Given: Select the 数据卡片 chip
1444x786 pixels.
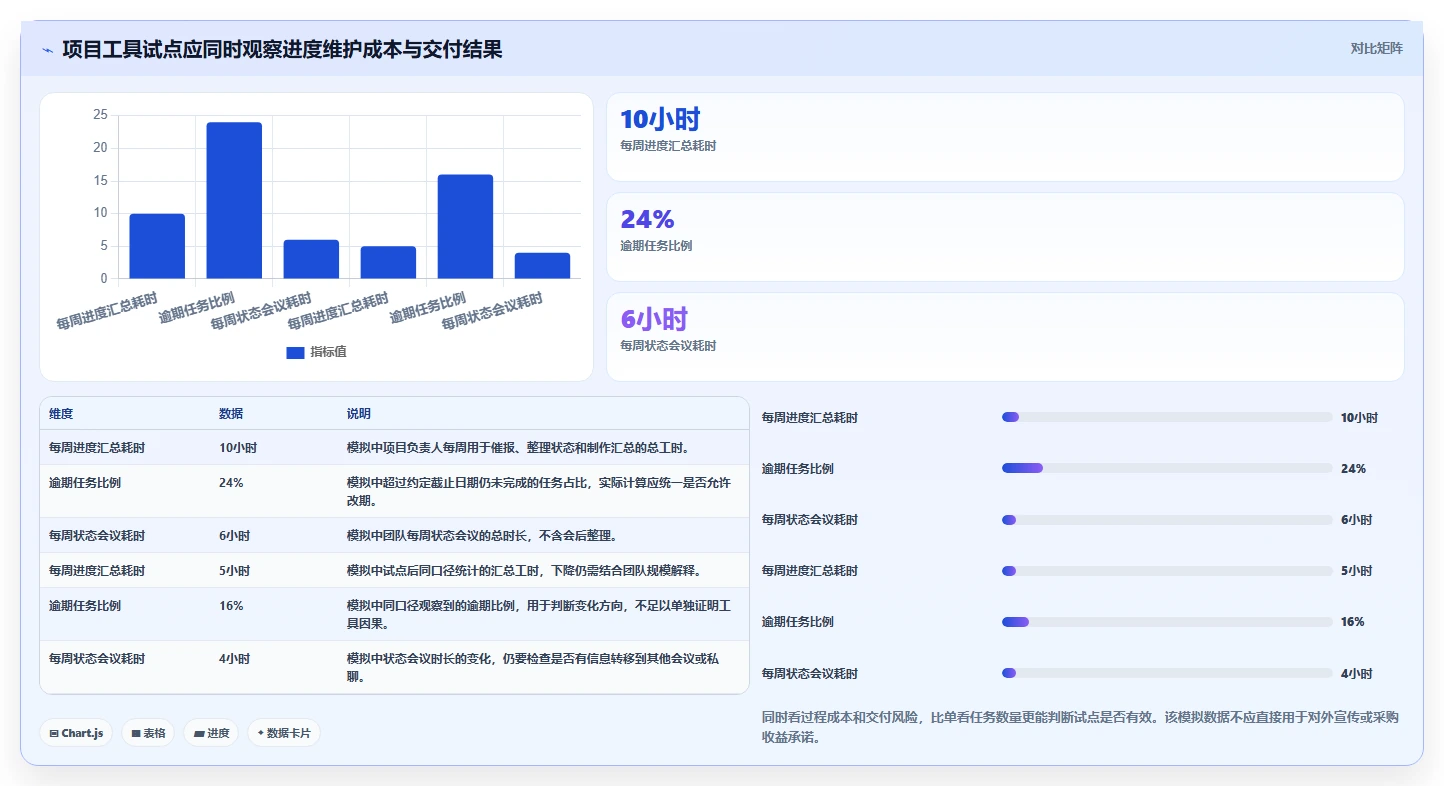Looking at the screenshot, I should coord(284,733).
